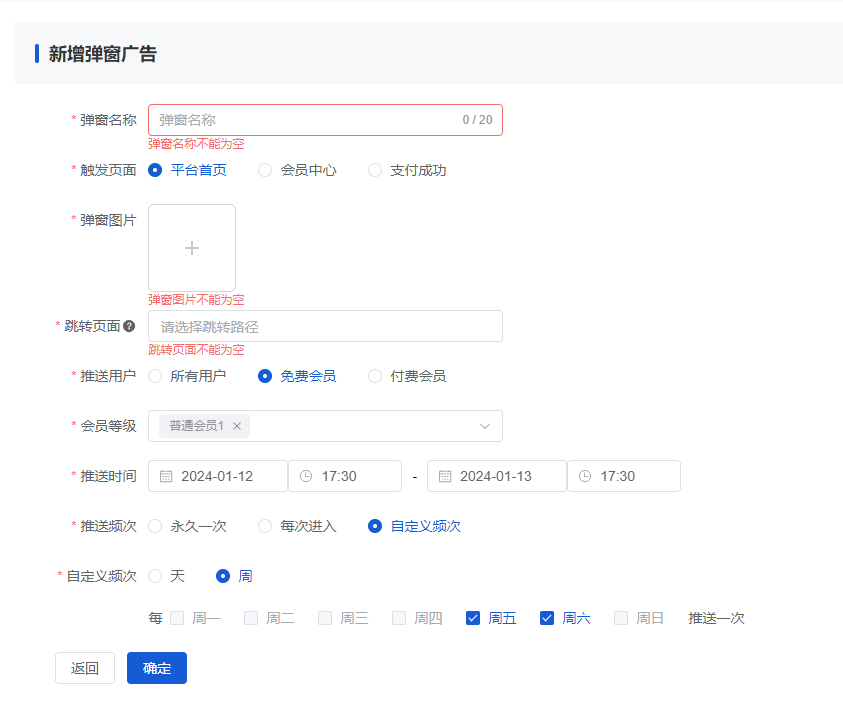The width and height of the screenshot is (843, 719).
Task: Click the 0 / 20 character counter
Action: pos(477,120)
